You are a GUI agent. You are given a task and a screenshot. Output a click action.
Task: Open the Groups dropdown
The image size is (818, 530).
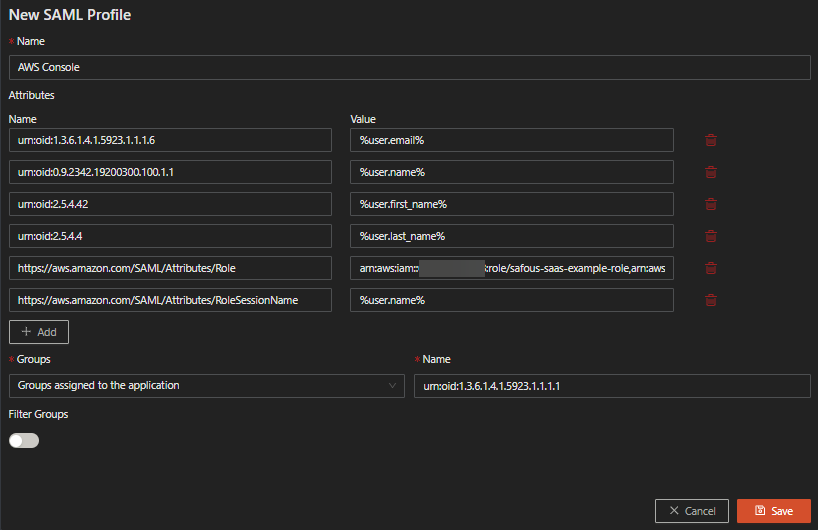(200, 386)
